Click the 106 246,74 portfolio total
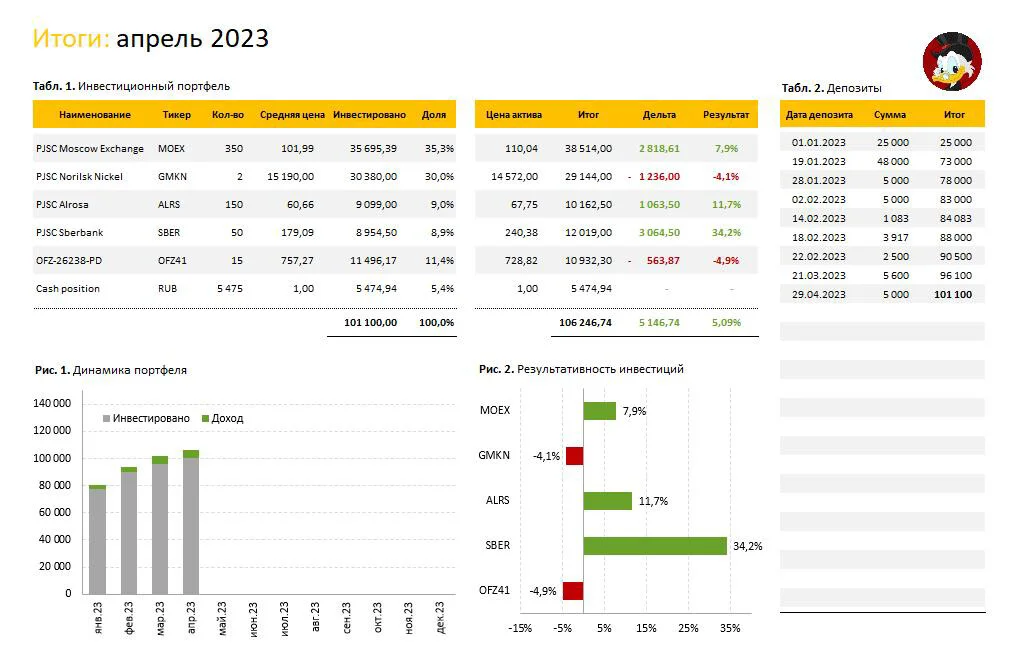Image resolution: width=1024 pixels, height=660 pixels. pyautogui.click(x=585, y=322)
